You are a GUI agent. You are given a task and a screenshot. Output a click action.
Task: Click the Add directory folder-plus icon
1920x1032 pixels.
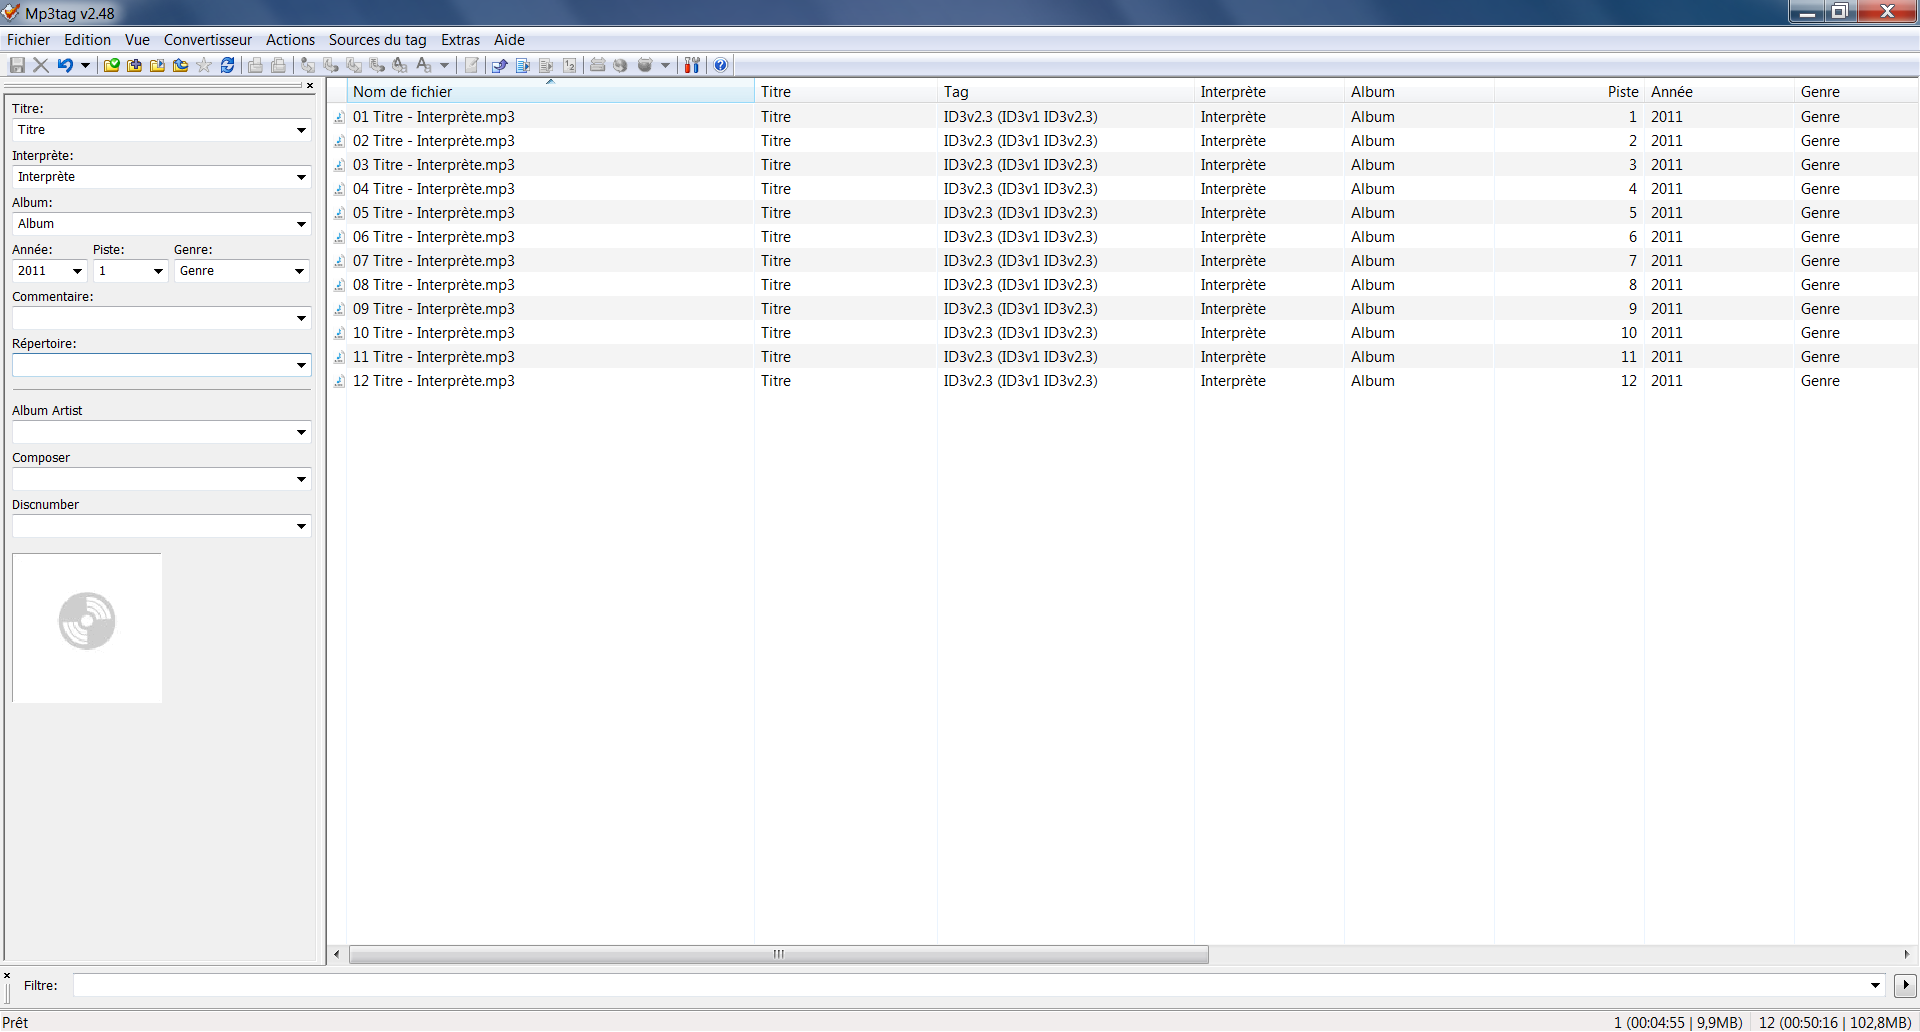pos(135,65)
